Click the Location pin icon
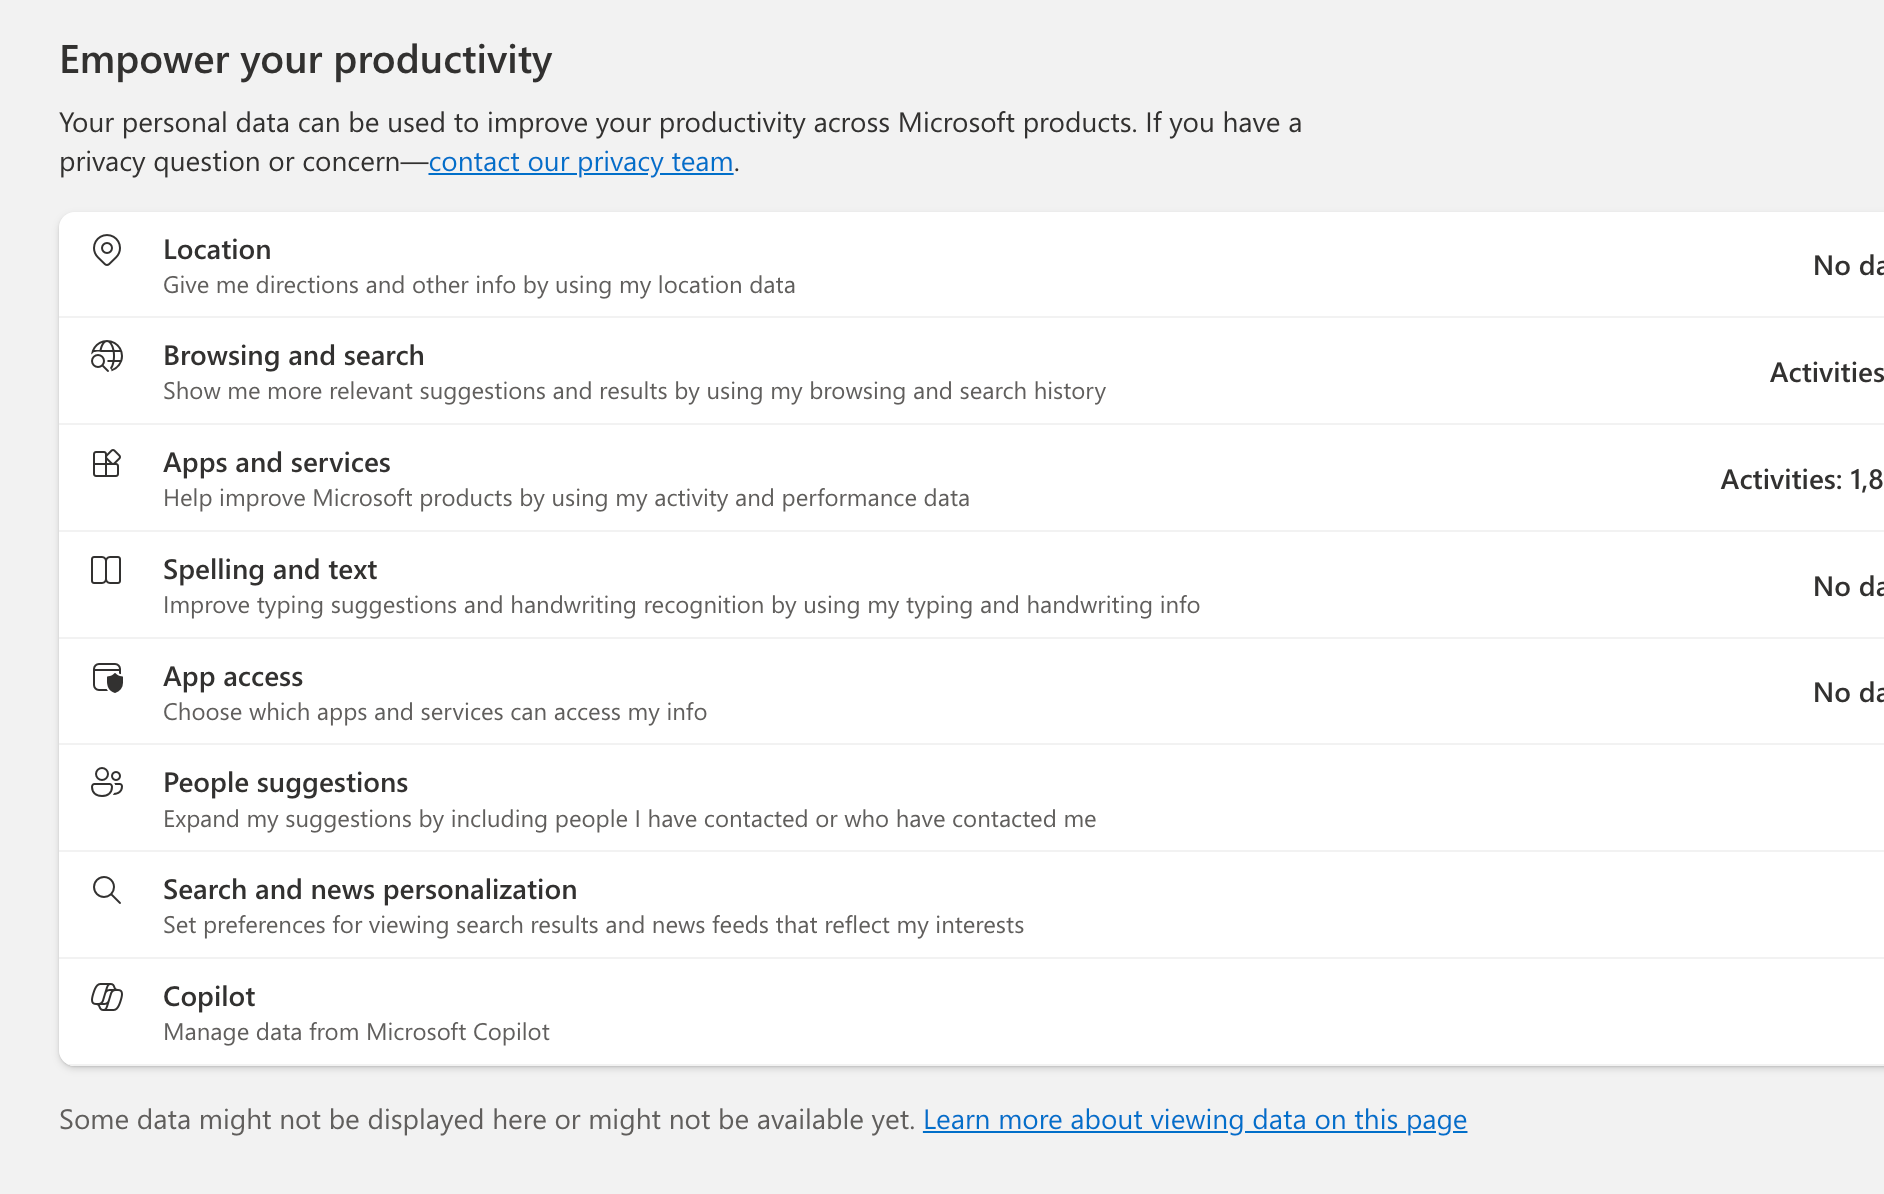The width and height of the screenshot is (1884, 1194). click(107, 250)
